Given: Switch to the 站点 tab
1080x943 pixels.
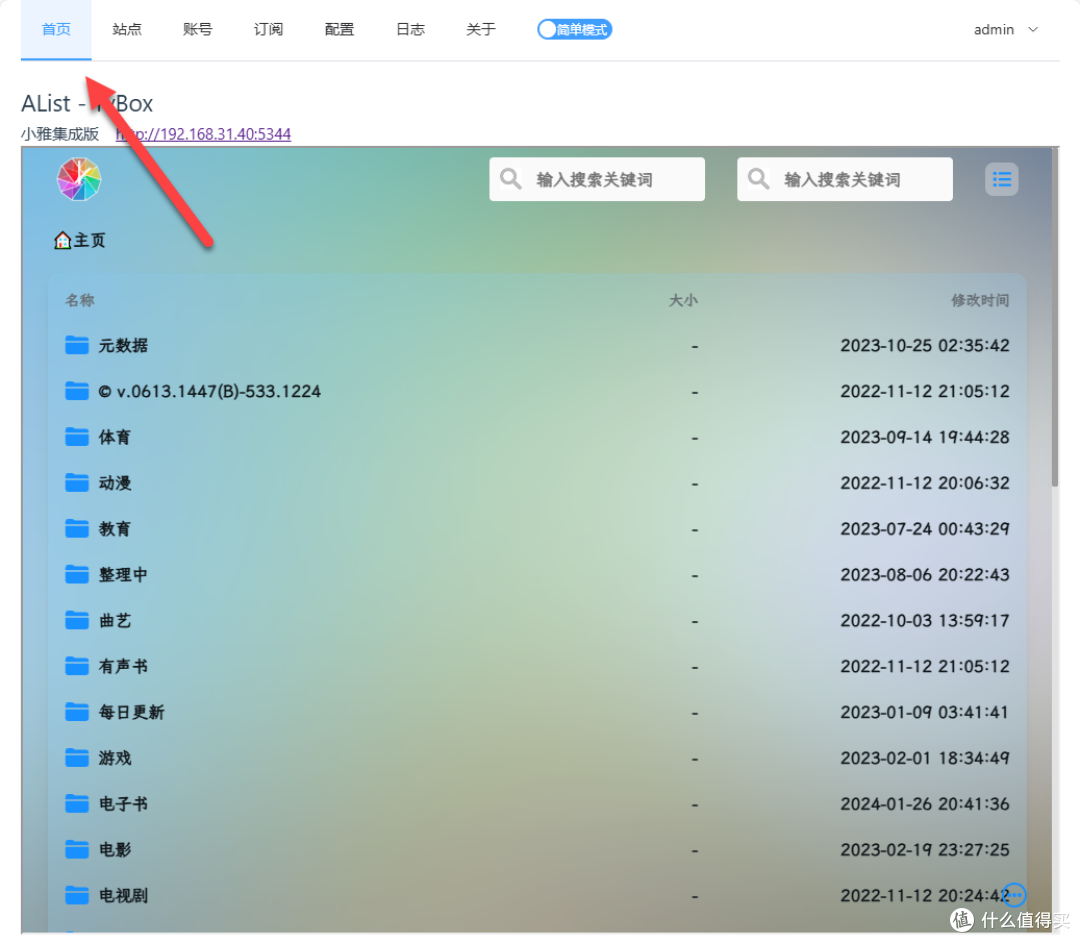Looking at the screenshot, I should pyautogui.click(x=126, y=29).
